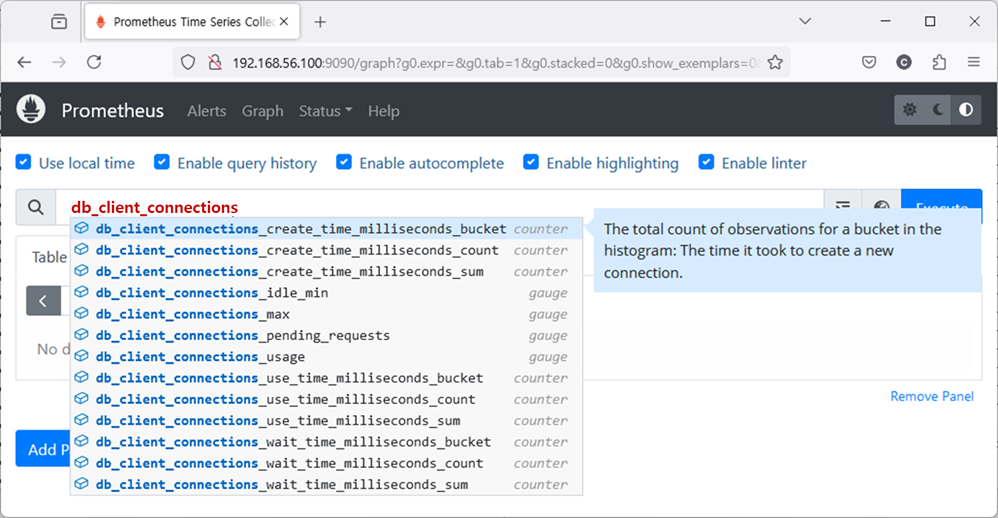Select create_time_milliseconds_sum suggestion
This screenshot has height=518, width=998.
click(x=327, y=272)
